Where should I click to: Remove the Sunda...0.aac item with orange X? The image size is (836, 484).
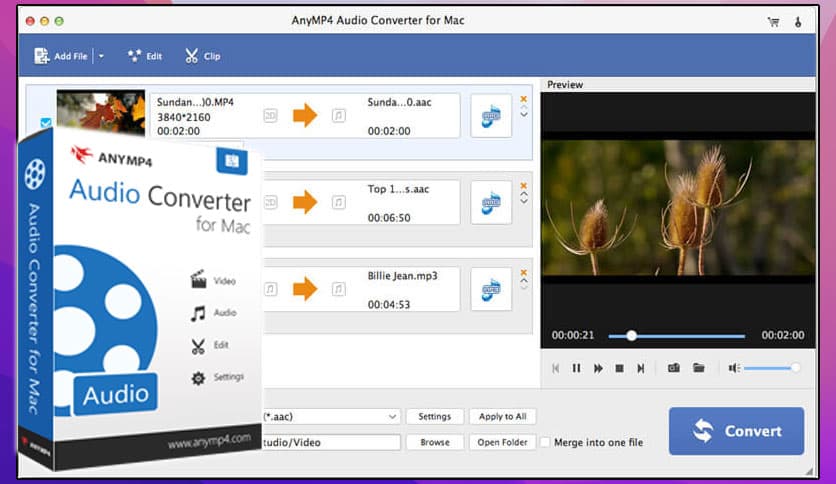(x=524, y=99)
